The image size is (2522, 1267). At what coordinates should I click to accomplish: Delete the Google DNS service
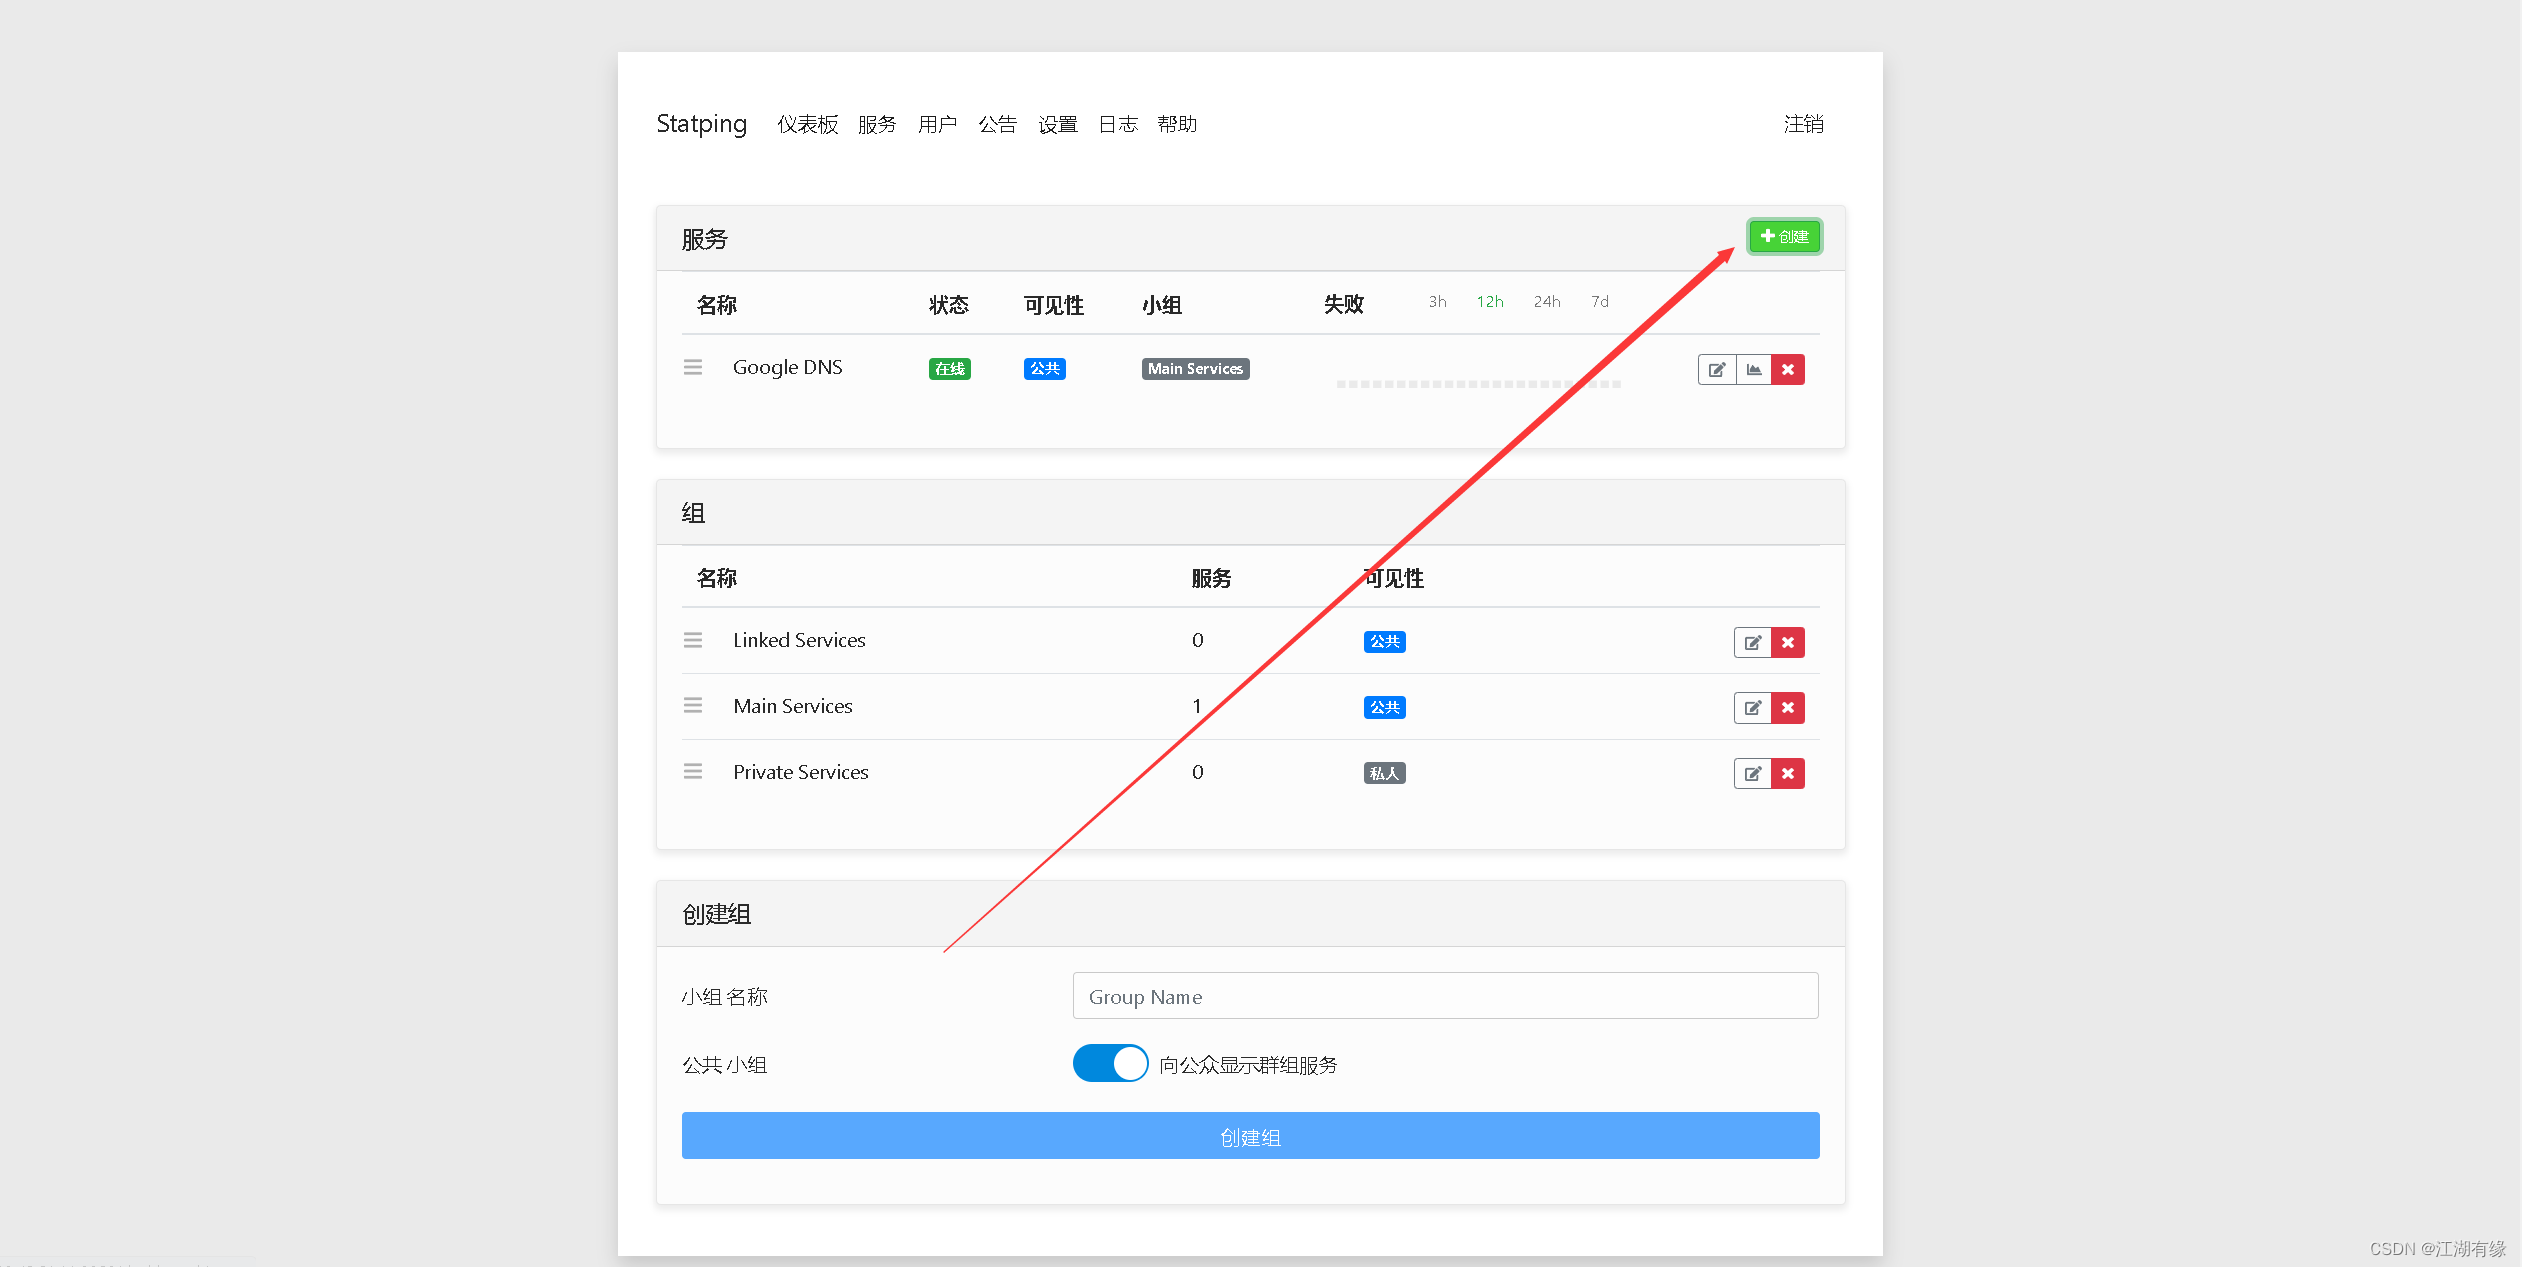coord(1788,370)
